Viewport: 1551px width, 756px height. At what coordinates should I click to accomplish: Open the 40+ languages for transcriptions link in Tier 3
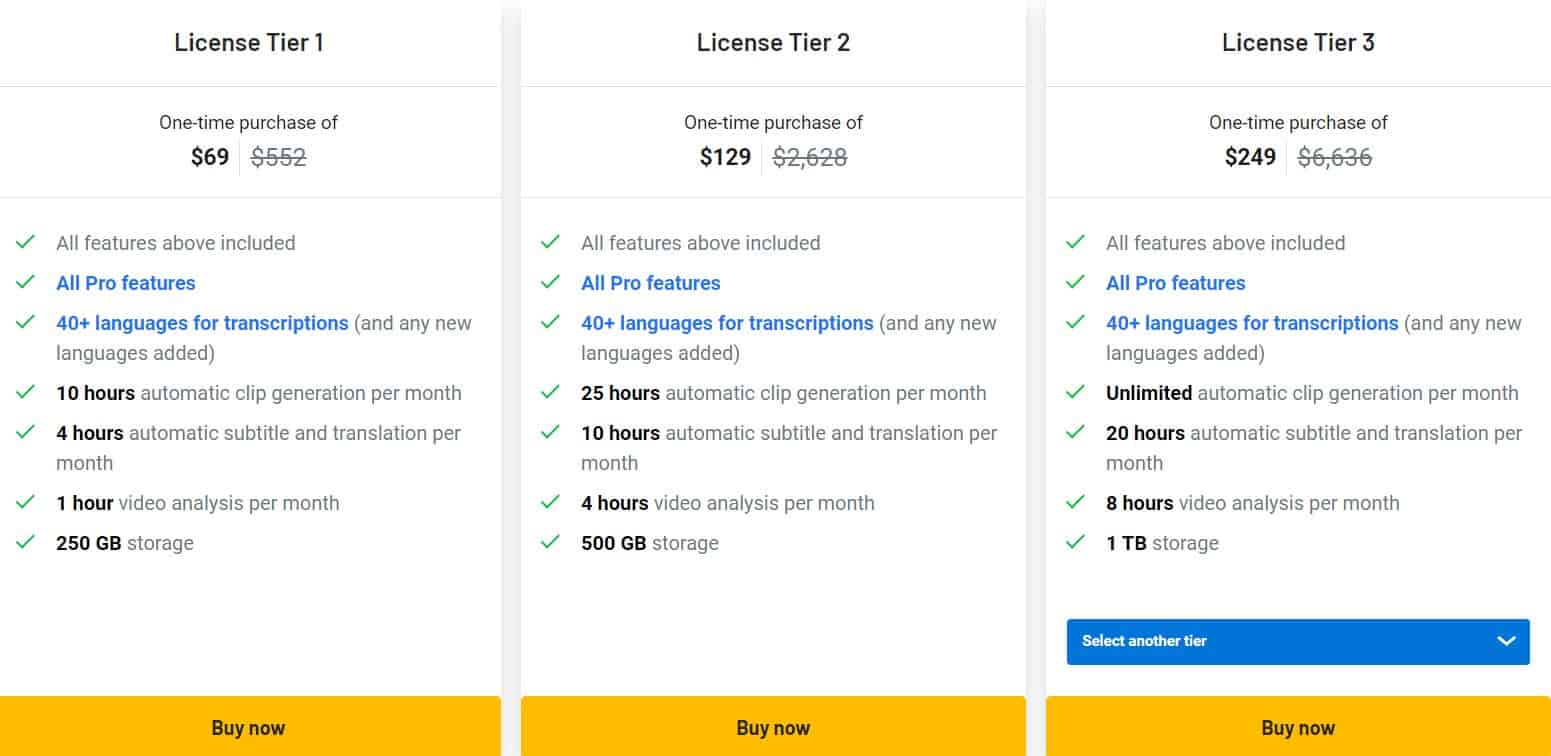pos(1253,323)
